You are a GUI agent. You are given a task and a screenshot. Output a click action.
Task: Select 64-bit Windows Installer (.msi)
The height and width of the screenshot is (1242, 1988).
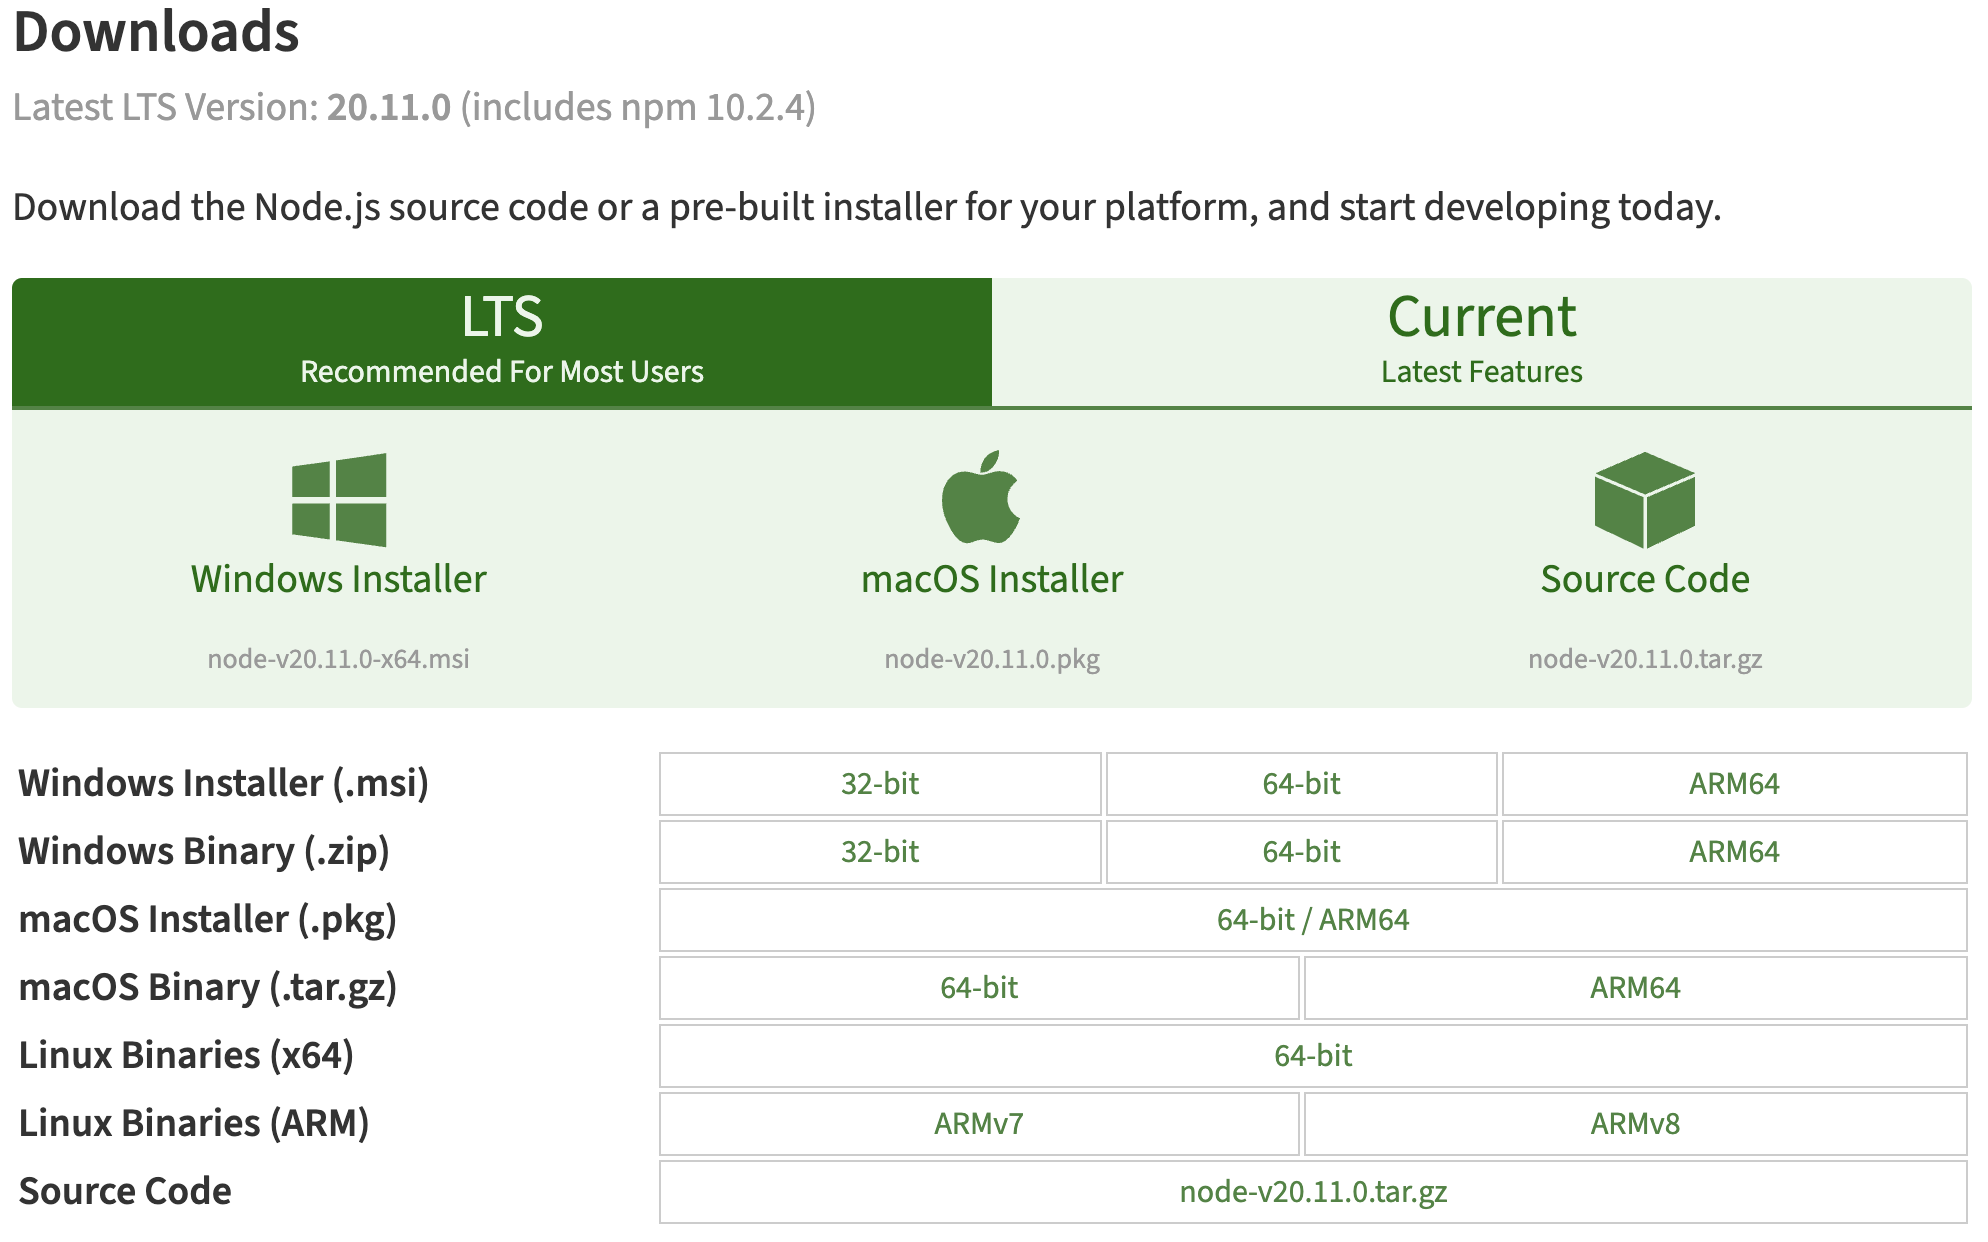pyautogui.click(x=1301, y=784)
